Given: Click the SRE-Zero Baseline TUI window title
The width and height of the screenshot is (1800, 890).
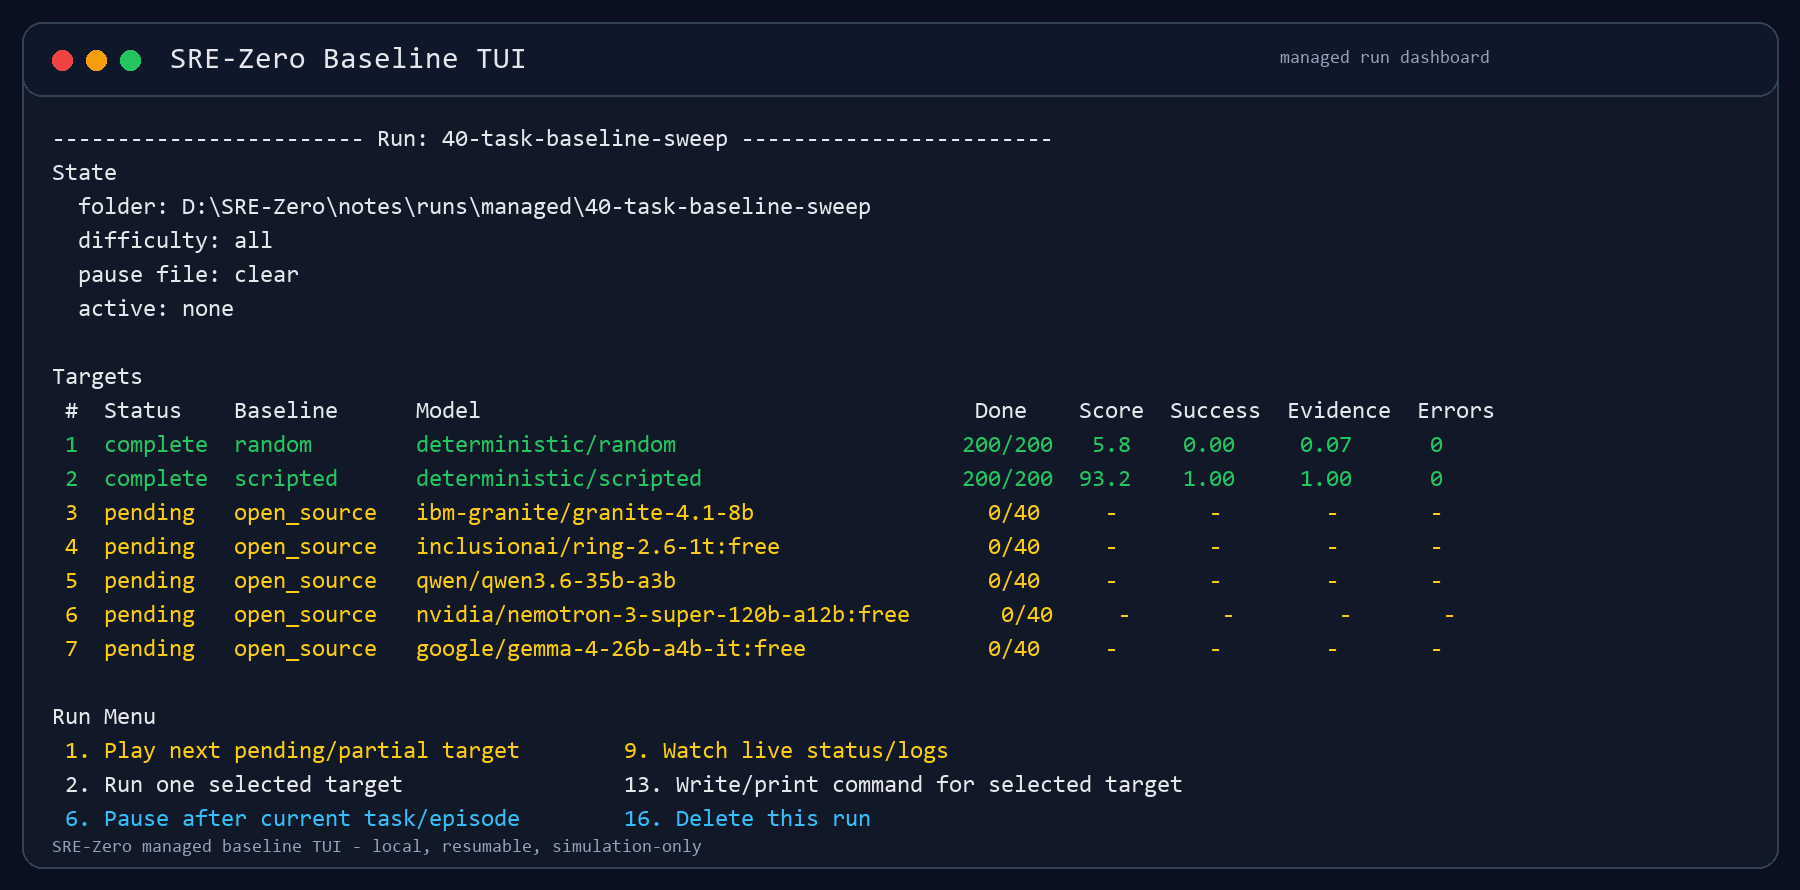Looking at the screenshot, I should (348, 59).
